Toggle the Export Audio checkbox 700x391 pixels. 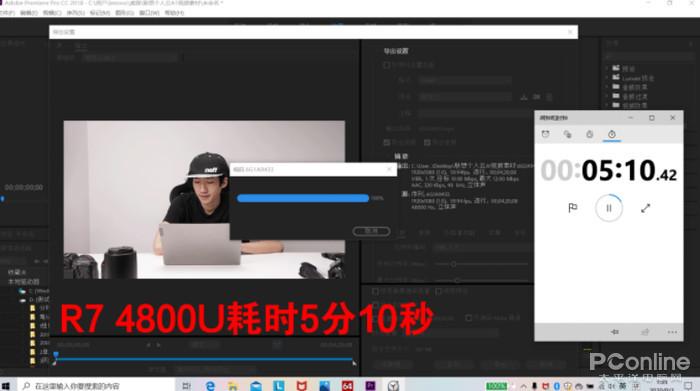point(427,142)
